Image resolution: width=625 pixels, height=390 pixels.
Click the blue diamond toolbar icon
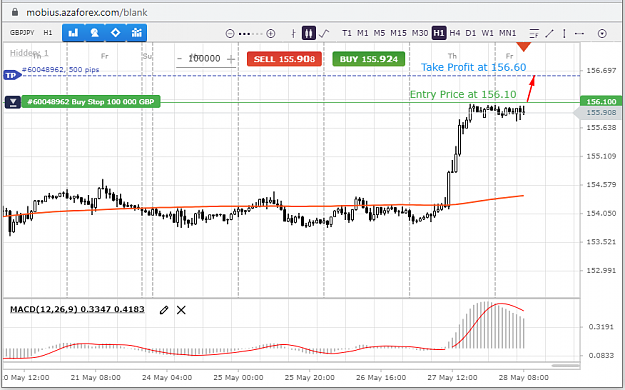coord(116,33)
